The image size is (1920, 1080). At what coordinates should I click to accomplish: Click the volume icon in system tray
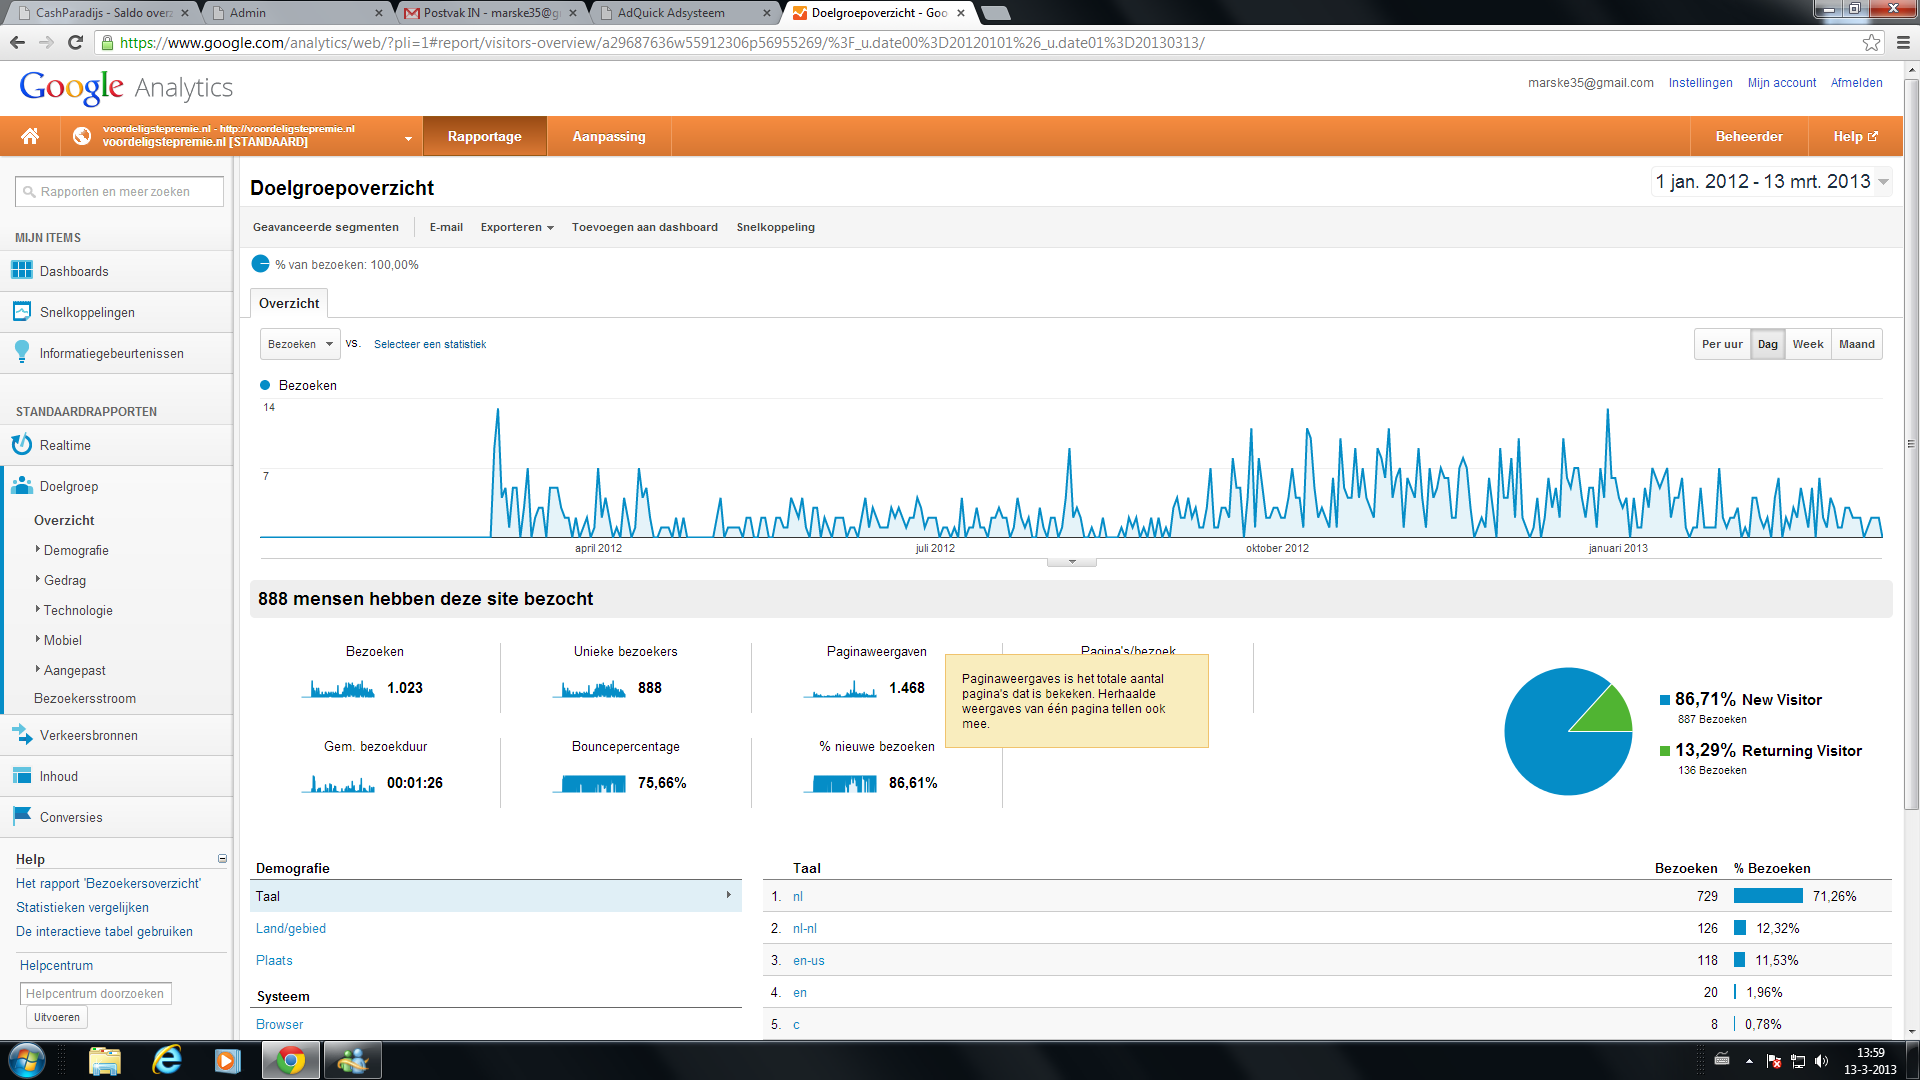pyautogui.click(x=1821, y=1061)
